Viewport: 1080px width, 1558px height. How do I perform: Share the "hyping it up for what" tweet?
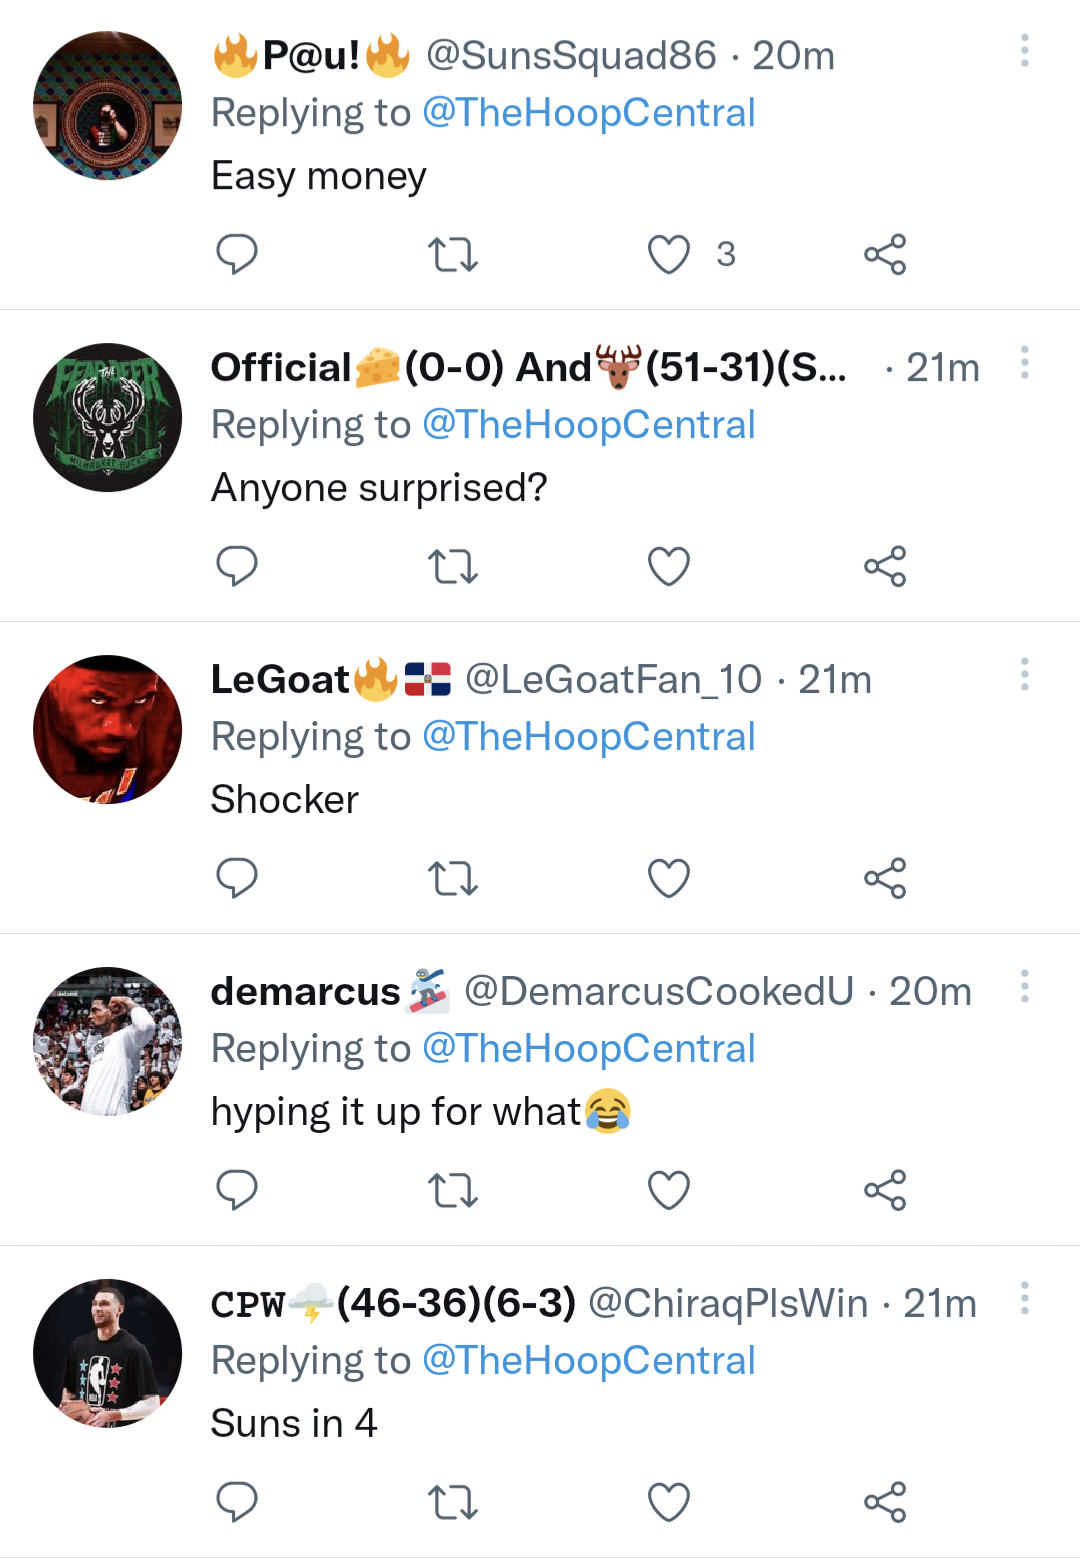(x=885, y=1190)
